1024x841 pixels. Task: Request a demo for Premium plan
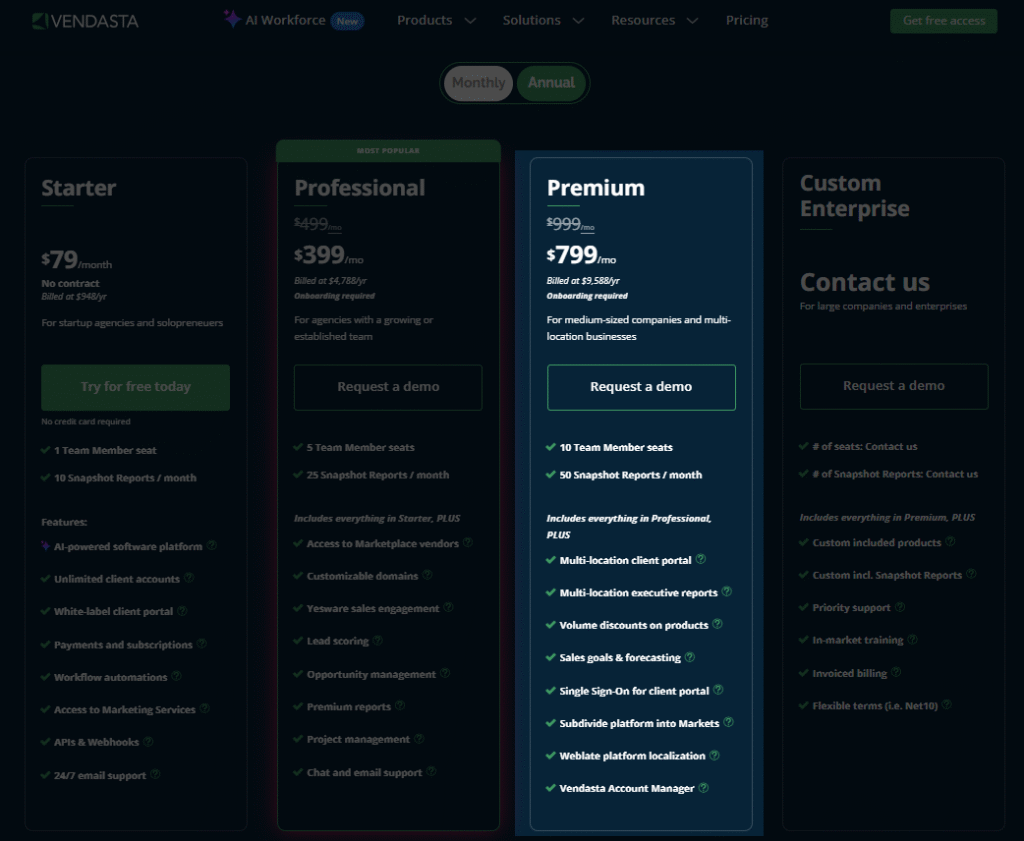tap(641, 387)
